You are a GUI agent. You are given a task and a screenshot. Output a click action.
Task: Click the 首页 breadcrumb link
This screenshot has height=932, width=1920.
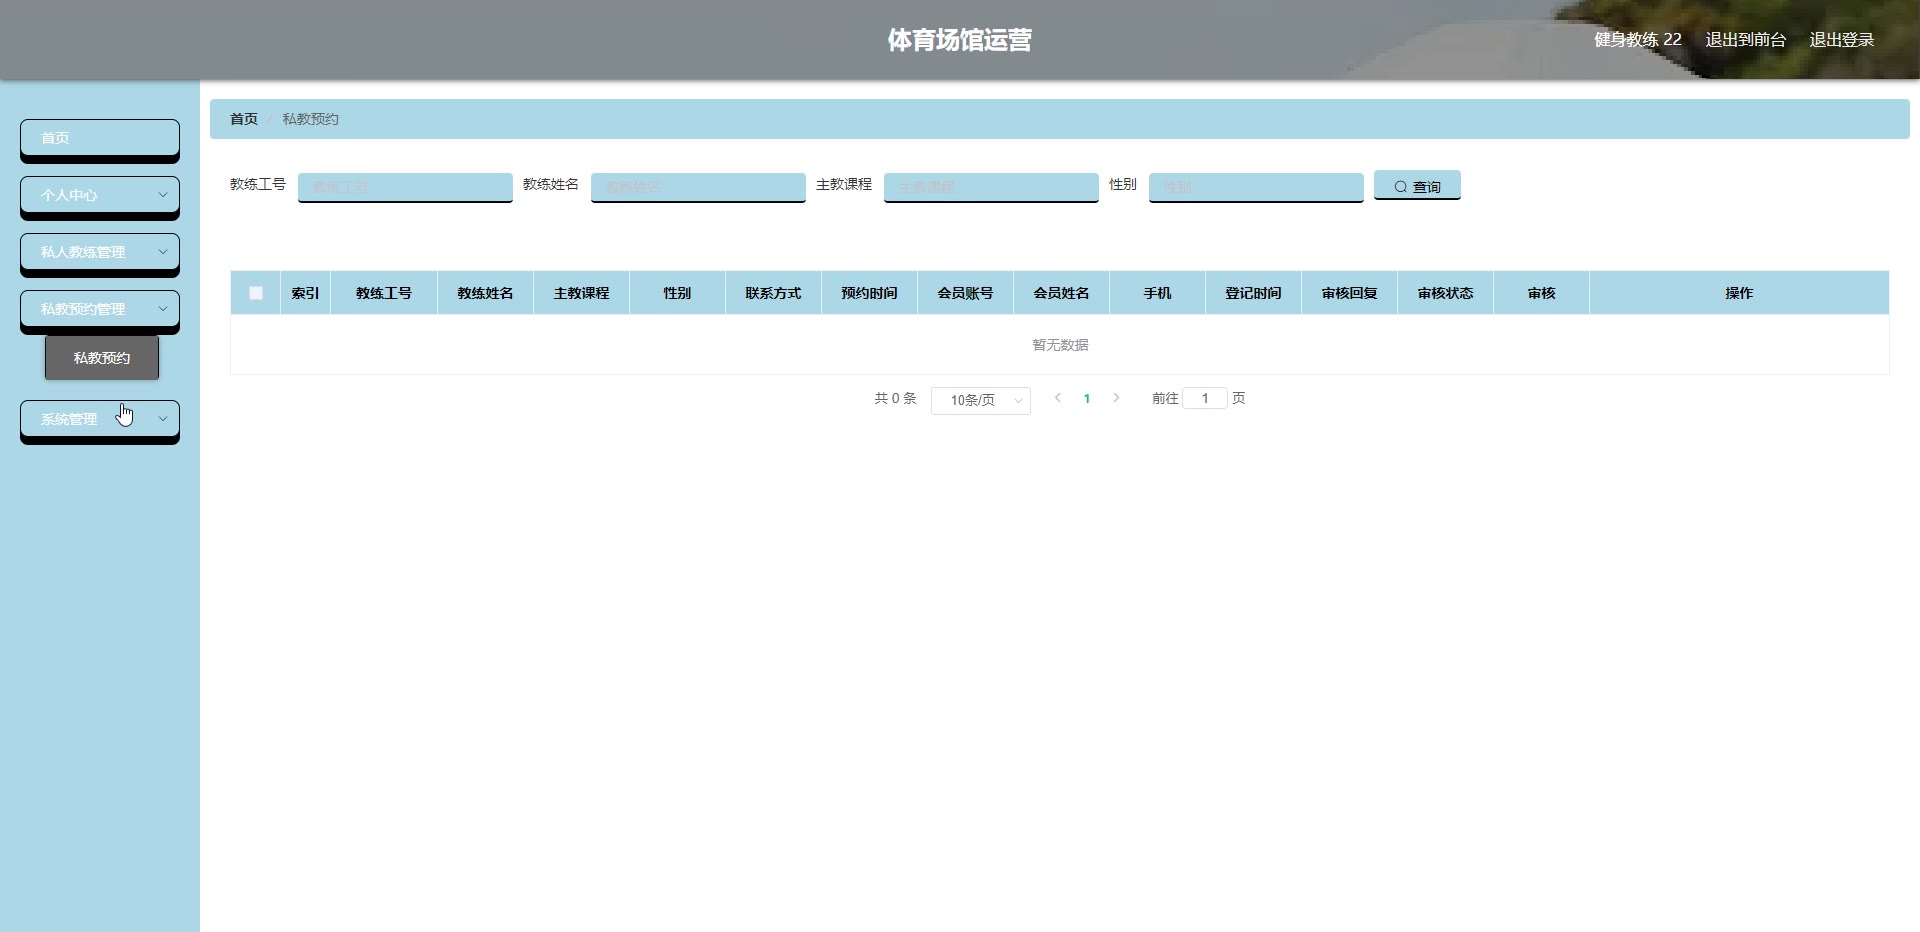point(244,119)
